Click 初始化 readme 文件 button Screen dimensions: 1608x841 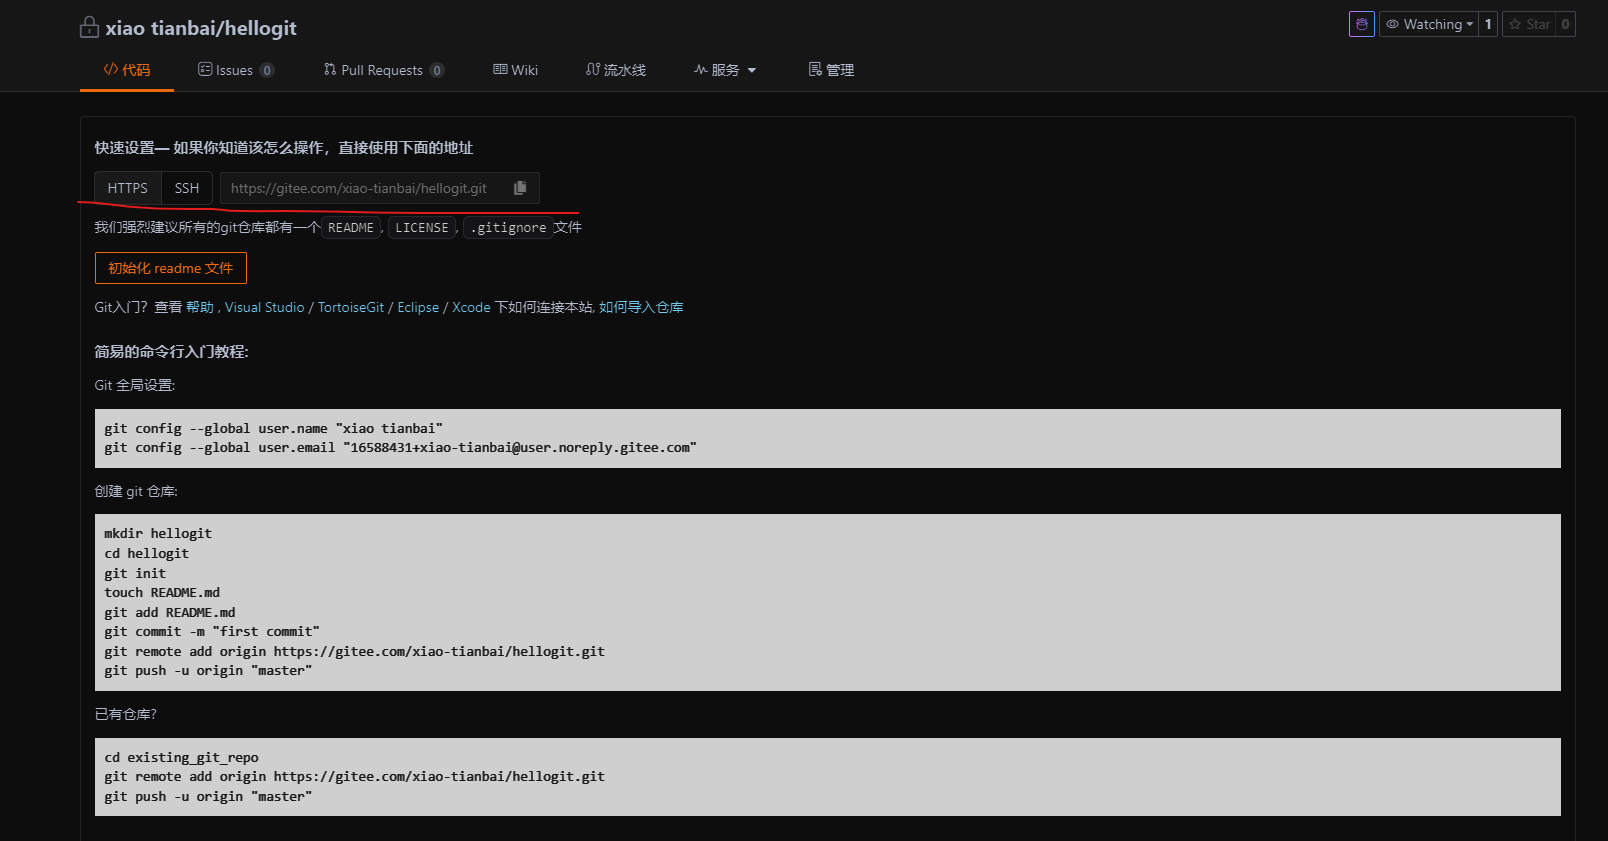pyautogui.click(x=171, y=268)
